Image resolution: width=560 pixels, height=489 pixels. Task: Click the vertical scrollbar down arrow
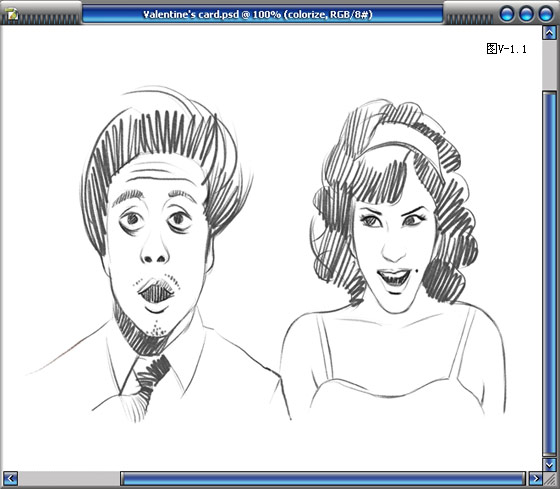(x=550, y=464)
